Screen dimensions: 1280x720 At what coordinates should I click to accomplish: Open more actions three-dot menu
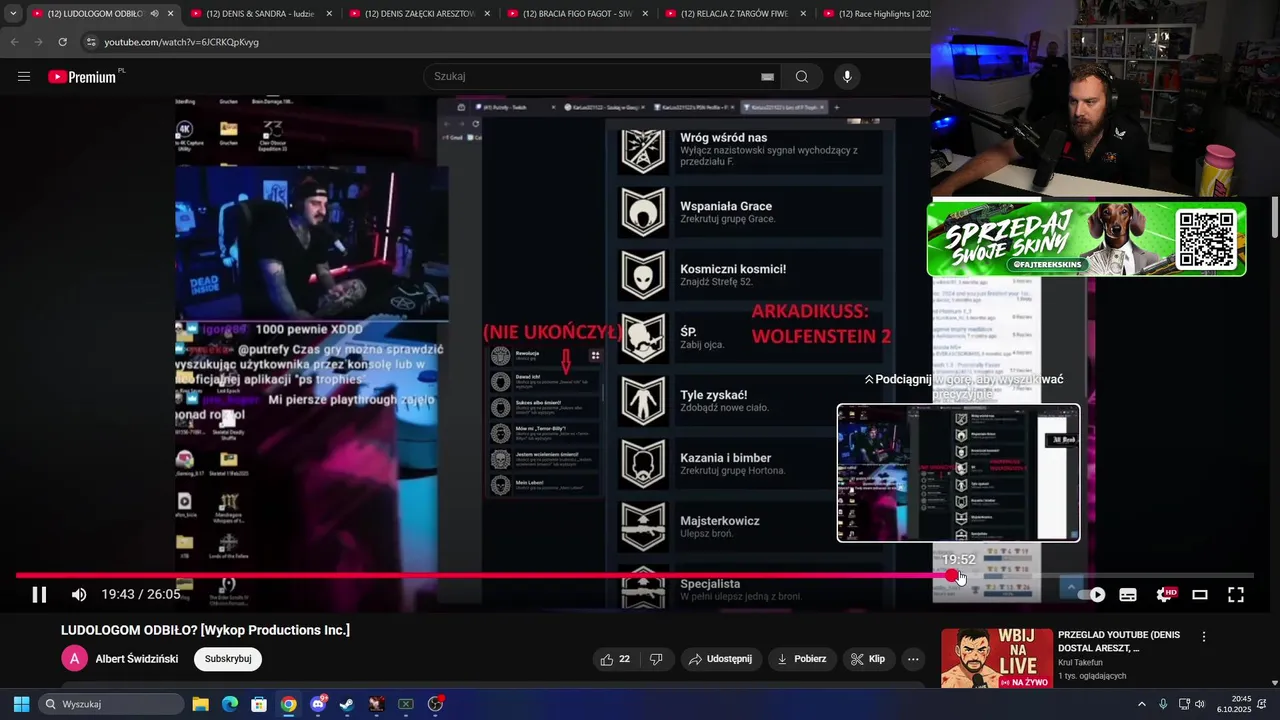913,659
